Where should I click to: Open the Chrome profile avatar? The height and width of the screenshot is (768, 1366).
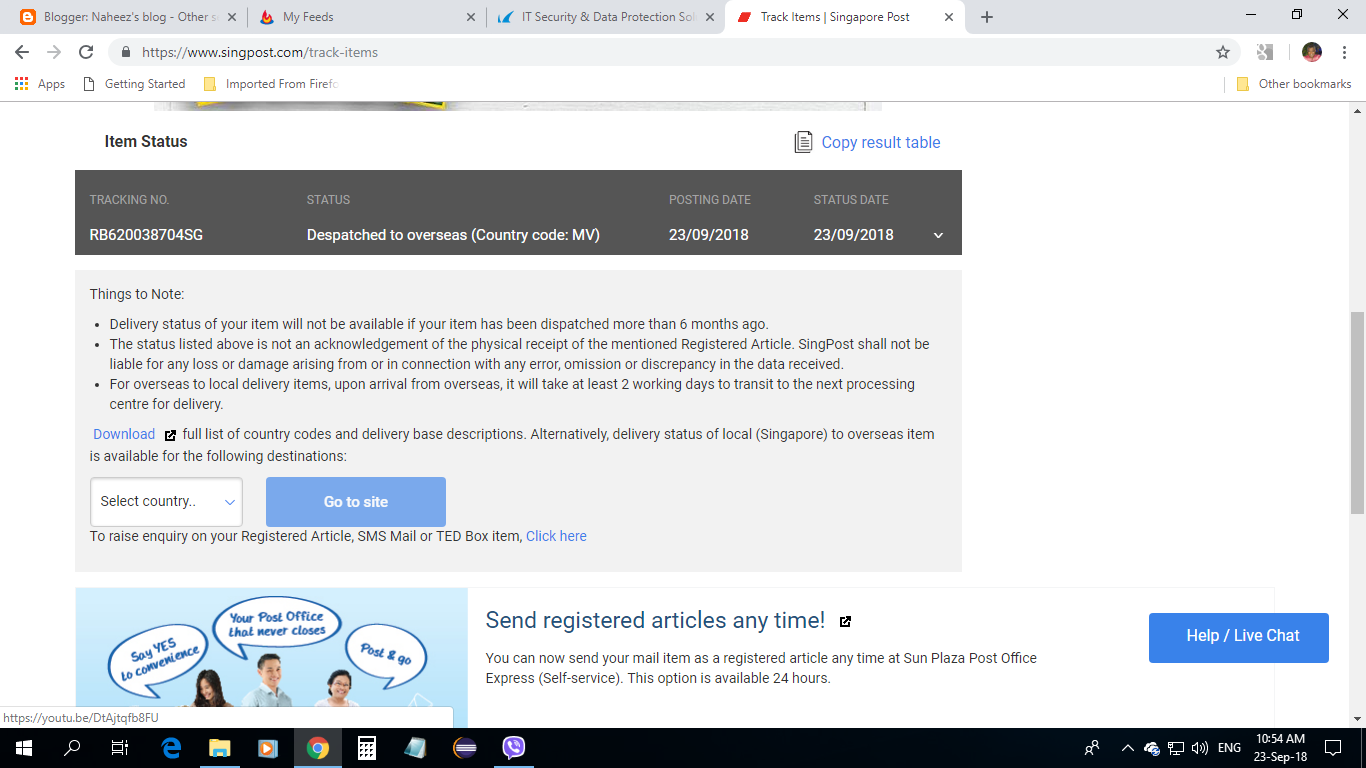[1312, 52]
